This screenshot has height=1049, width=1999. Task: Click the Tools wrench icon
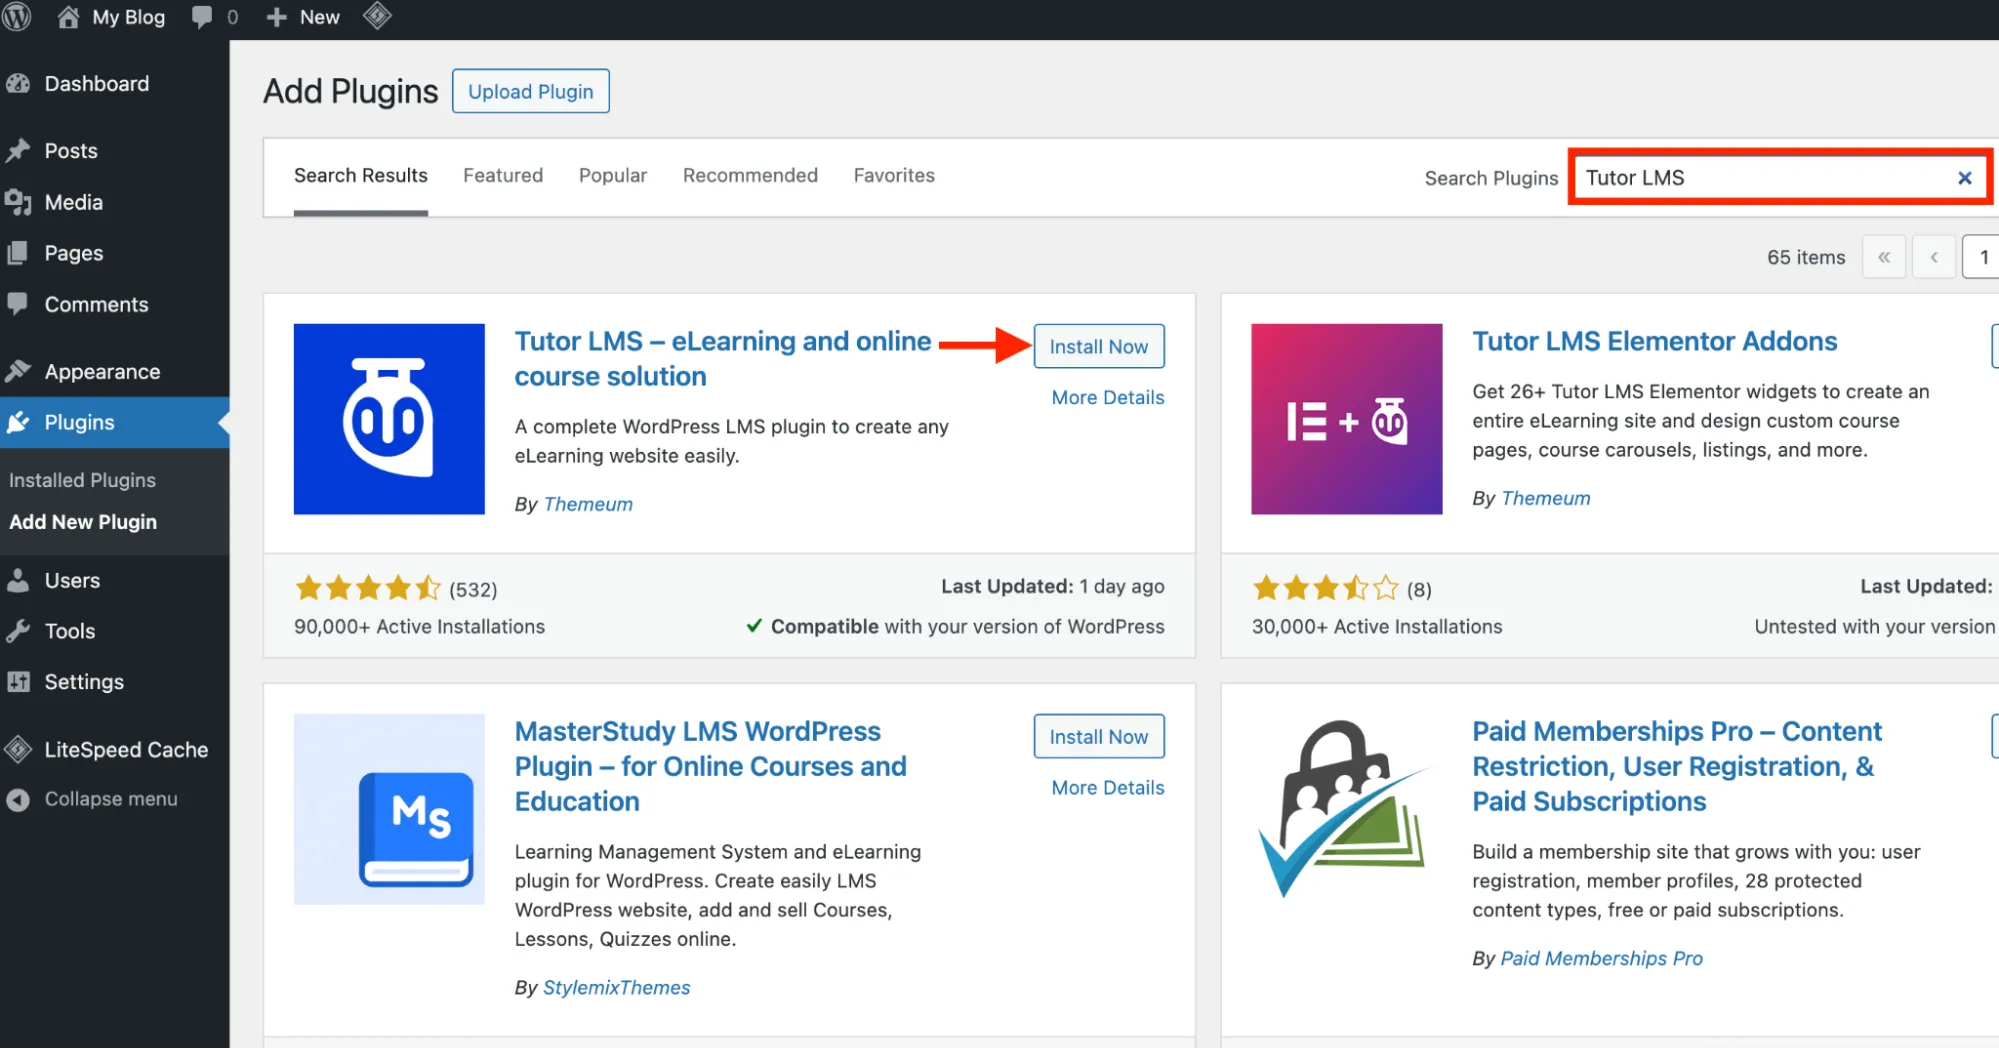pos(18,631)
